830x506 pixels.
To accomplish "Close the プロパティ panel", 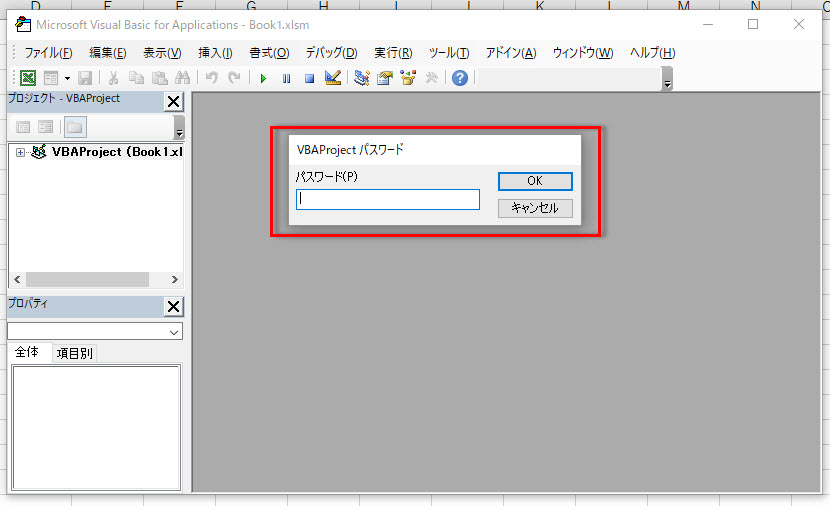I will [174, 306].
